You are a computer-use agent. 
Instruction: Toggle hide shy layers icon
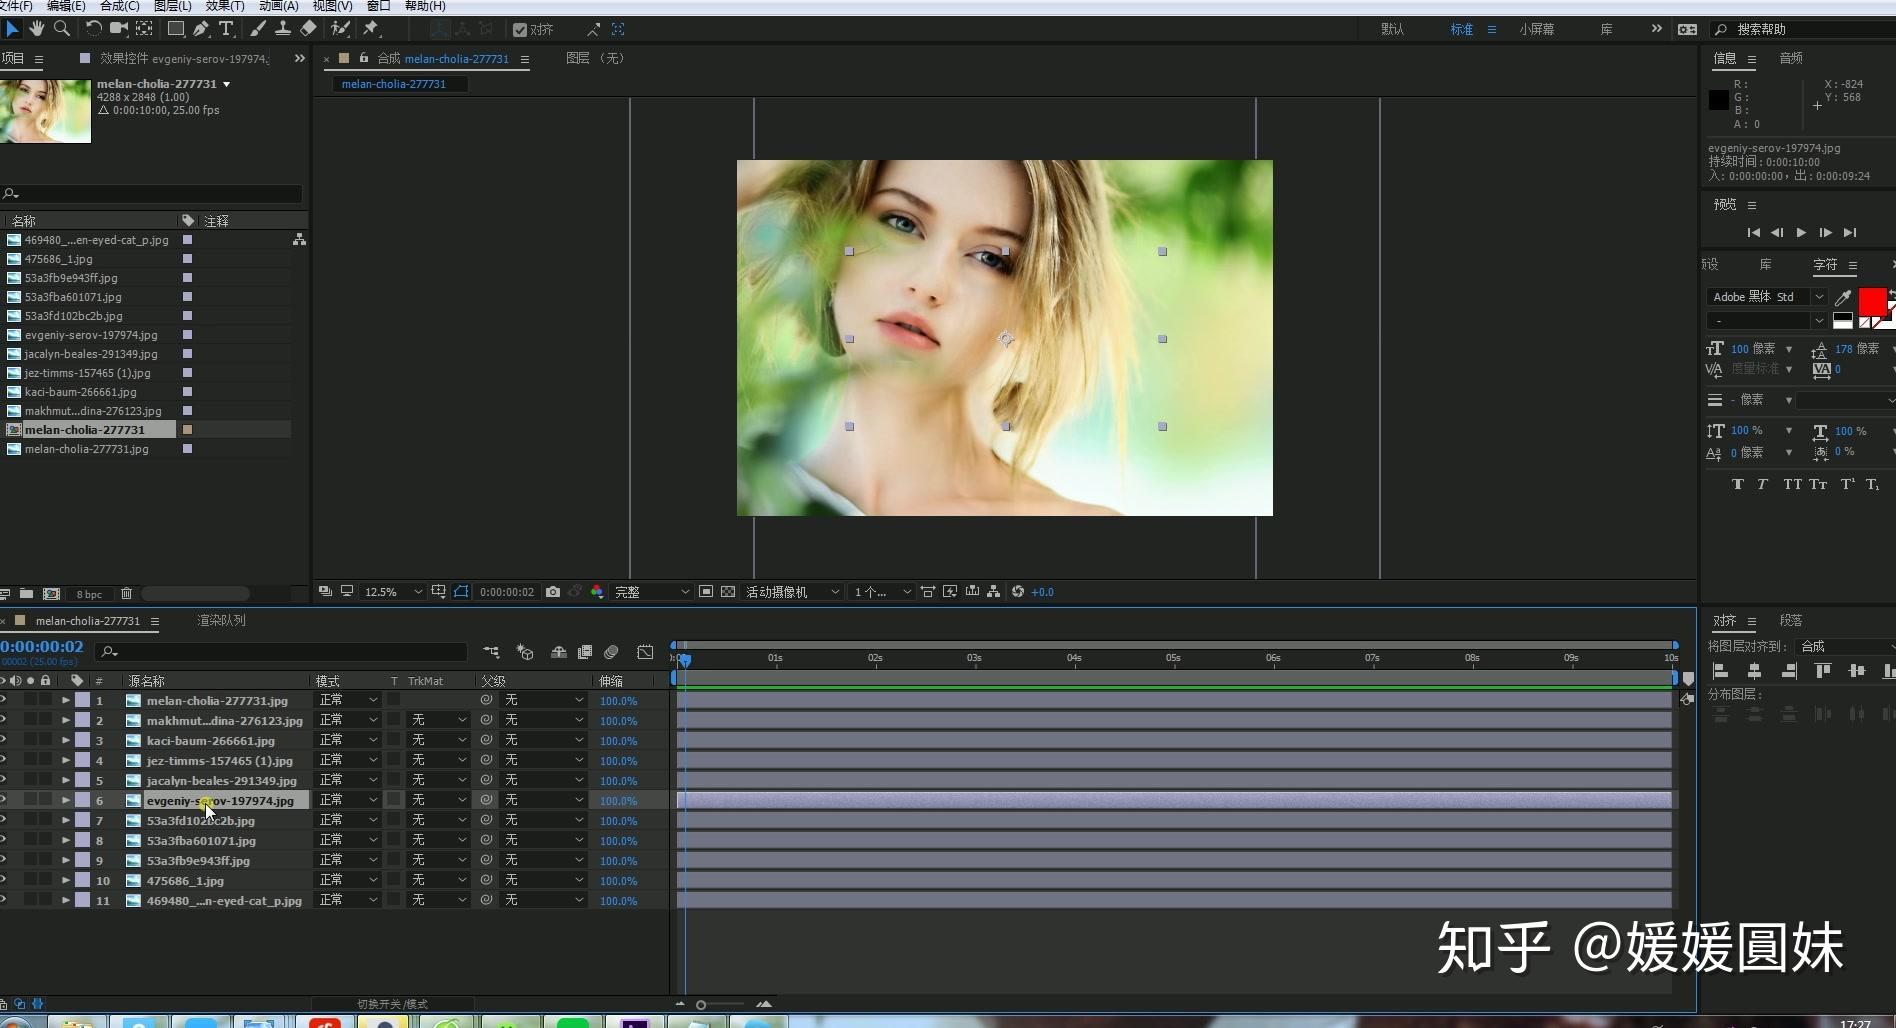tap(559, 652)
